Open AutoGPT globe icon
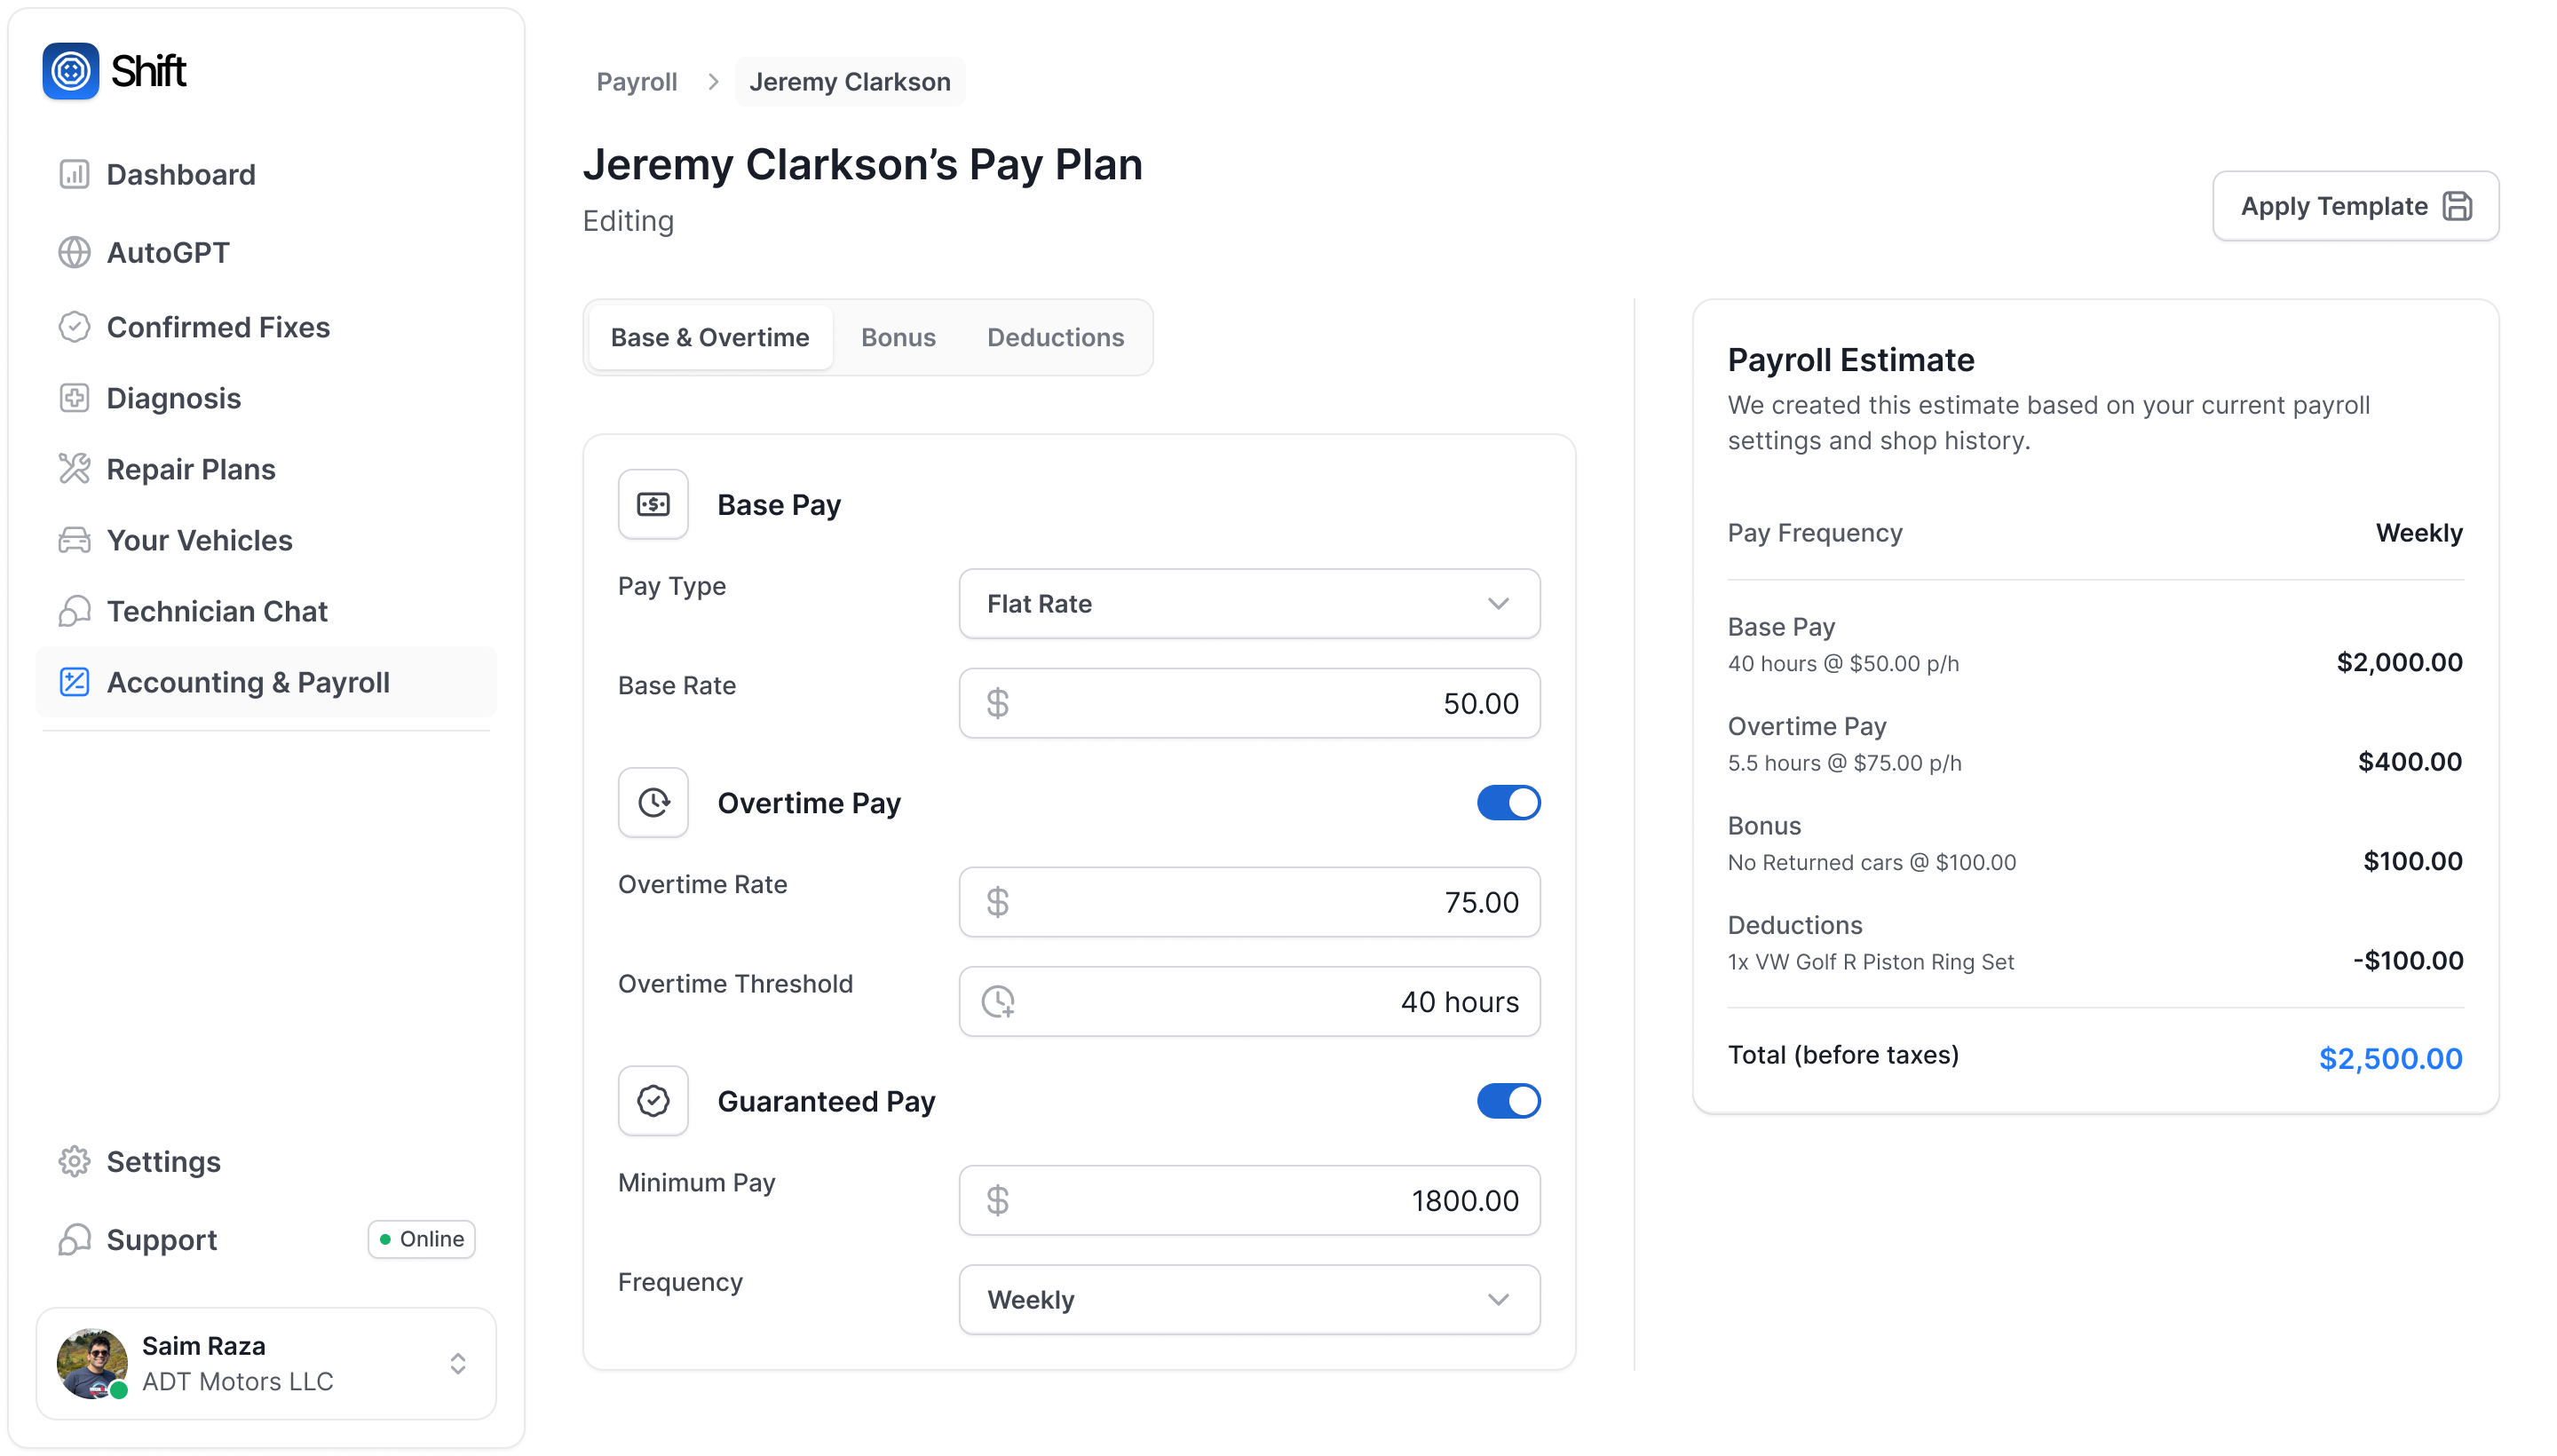Image resolution: width=2557 pixels, height=1456 pixels. click(74, 252)
